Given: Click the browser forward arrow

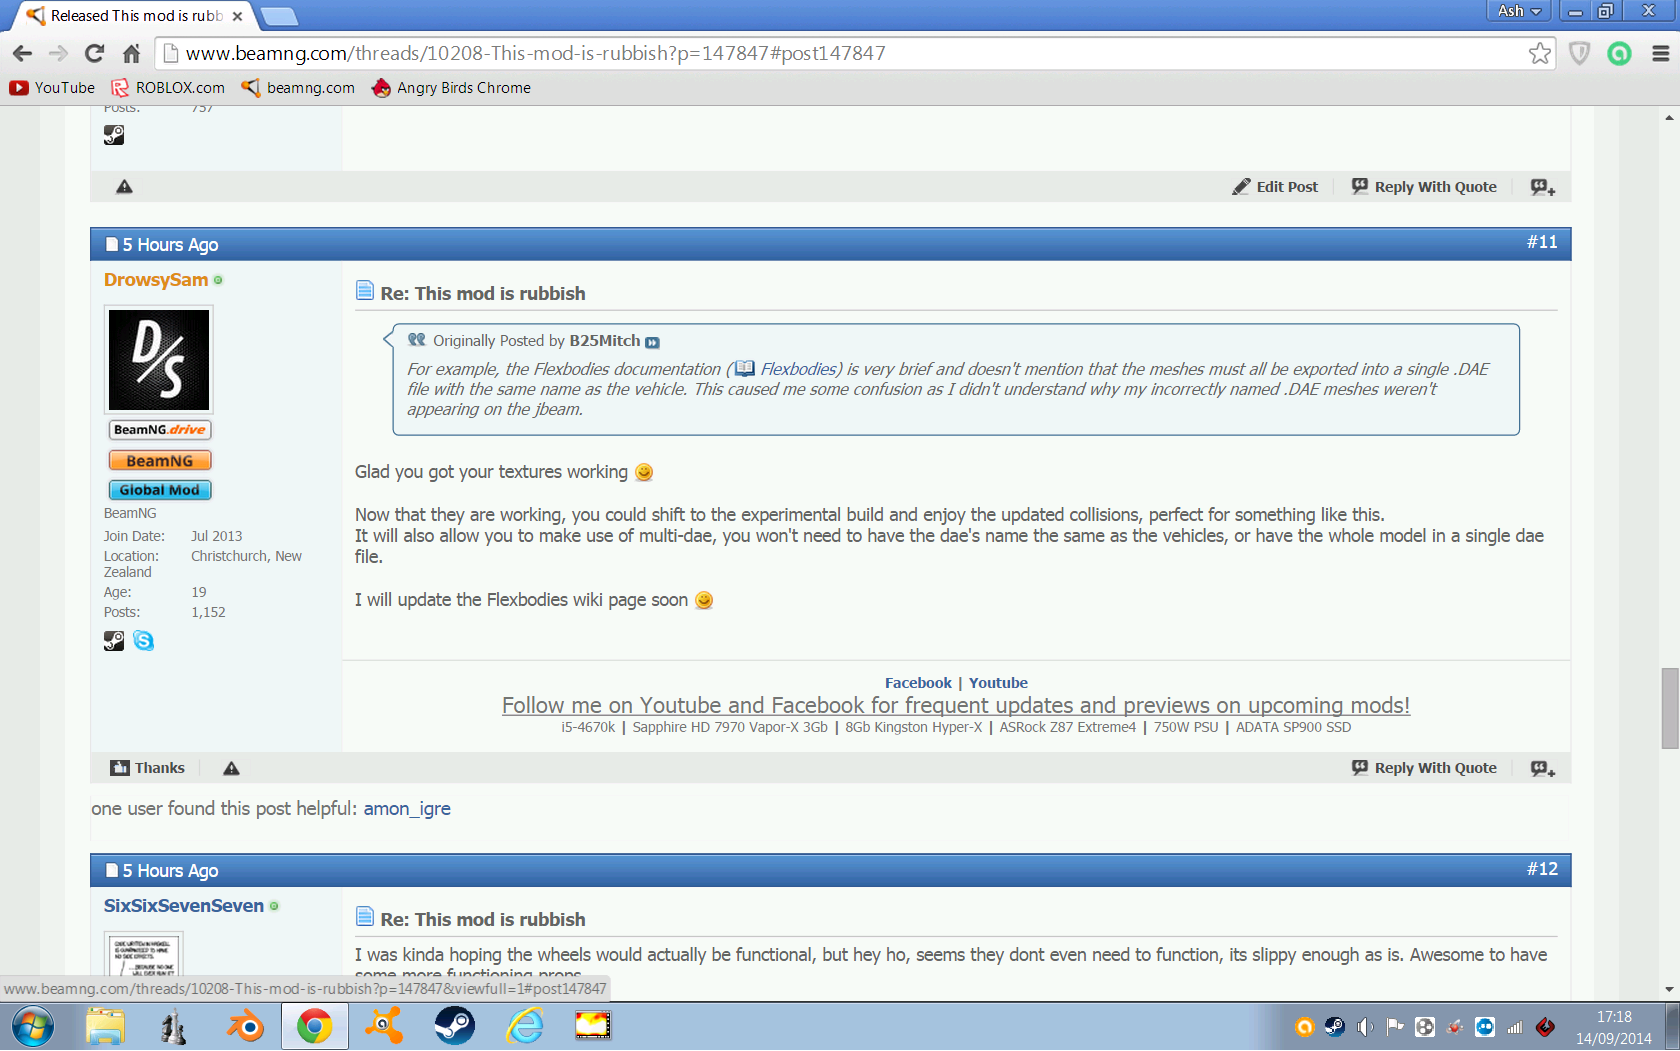Looking at the screenshot, I should [58, 53].
